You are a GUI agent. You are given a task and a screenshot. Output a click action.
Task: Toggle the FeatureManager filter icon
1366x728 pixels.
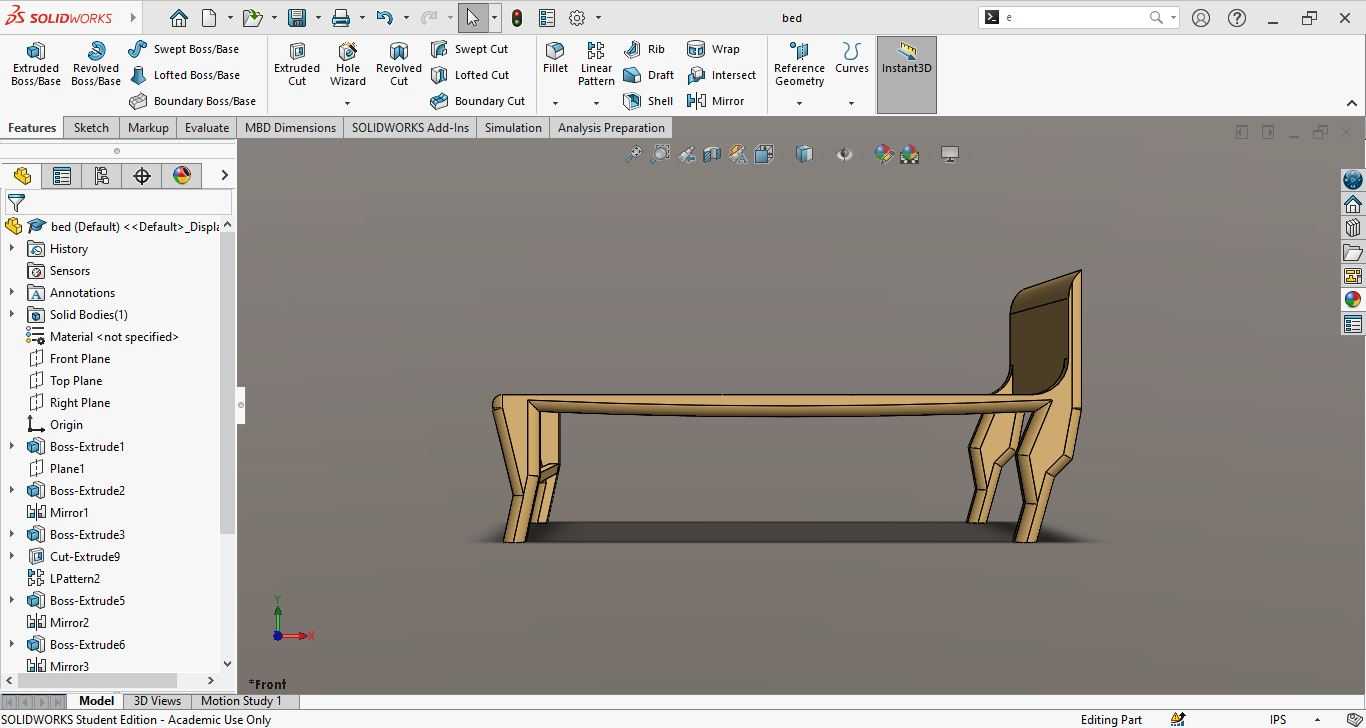tap(16, 203)
